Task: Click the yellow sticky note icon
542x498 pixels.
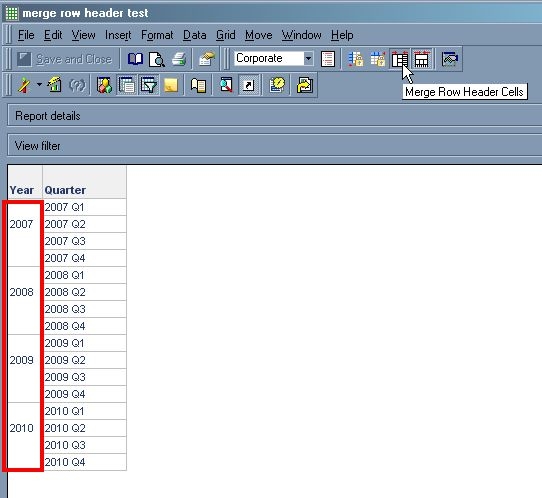Action: point(171,85)
